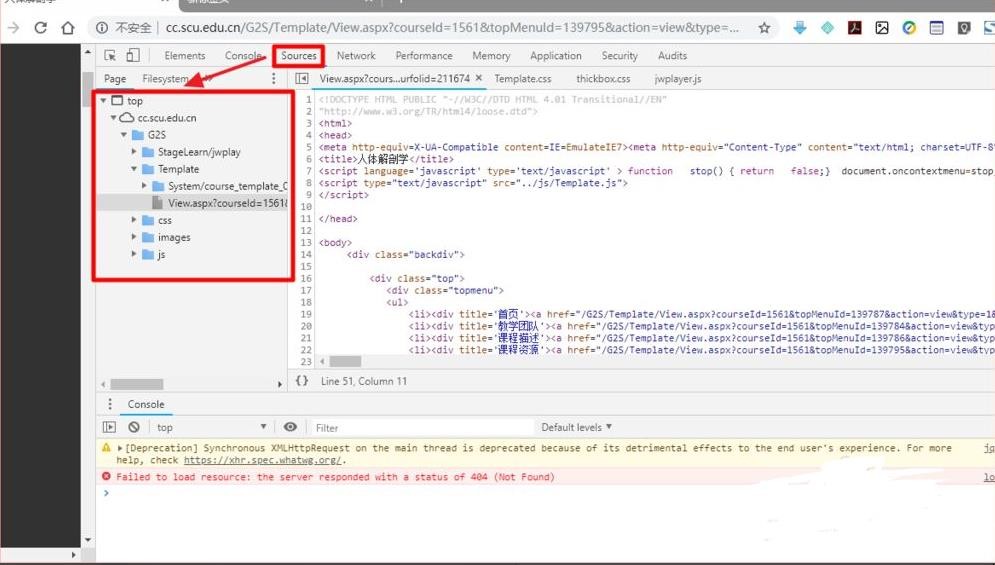This screenshot has width=995, height=565.
Task: Collapse the Template folder
Action: (134, 169)
